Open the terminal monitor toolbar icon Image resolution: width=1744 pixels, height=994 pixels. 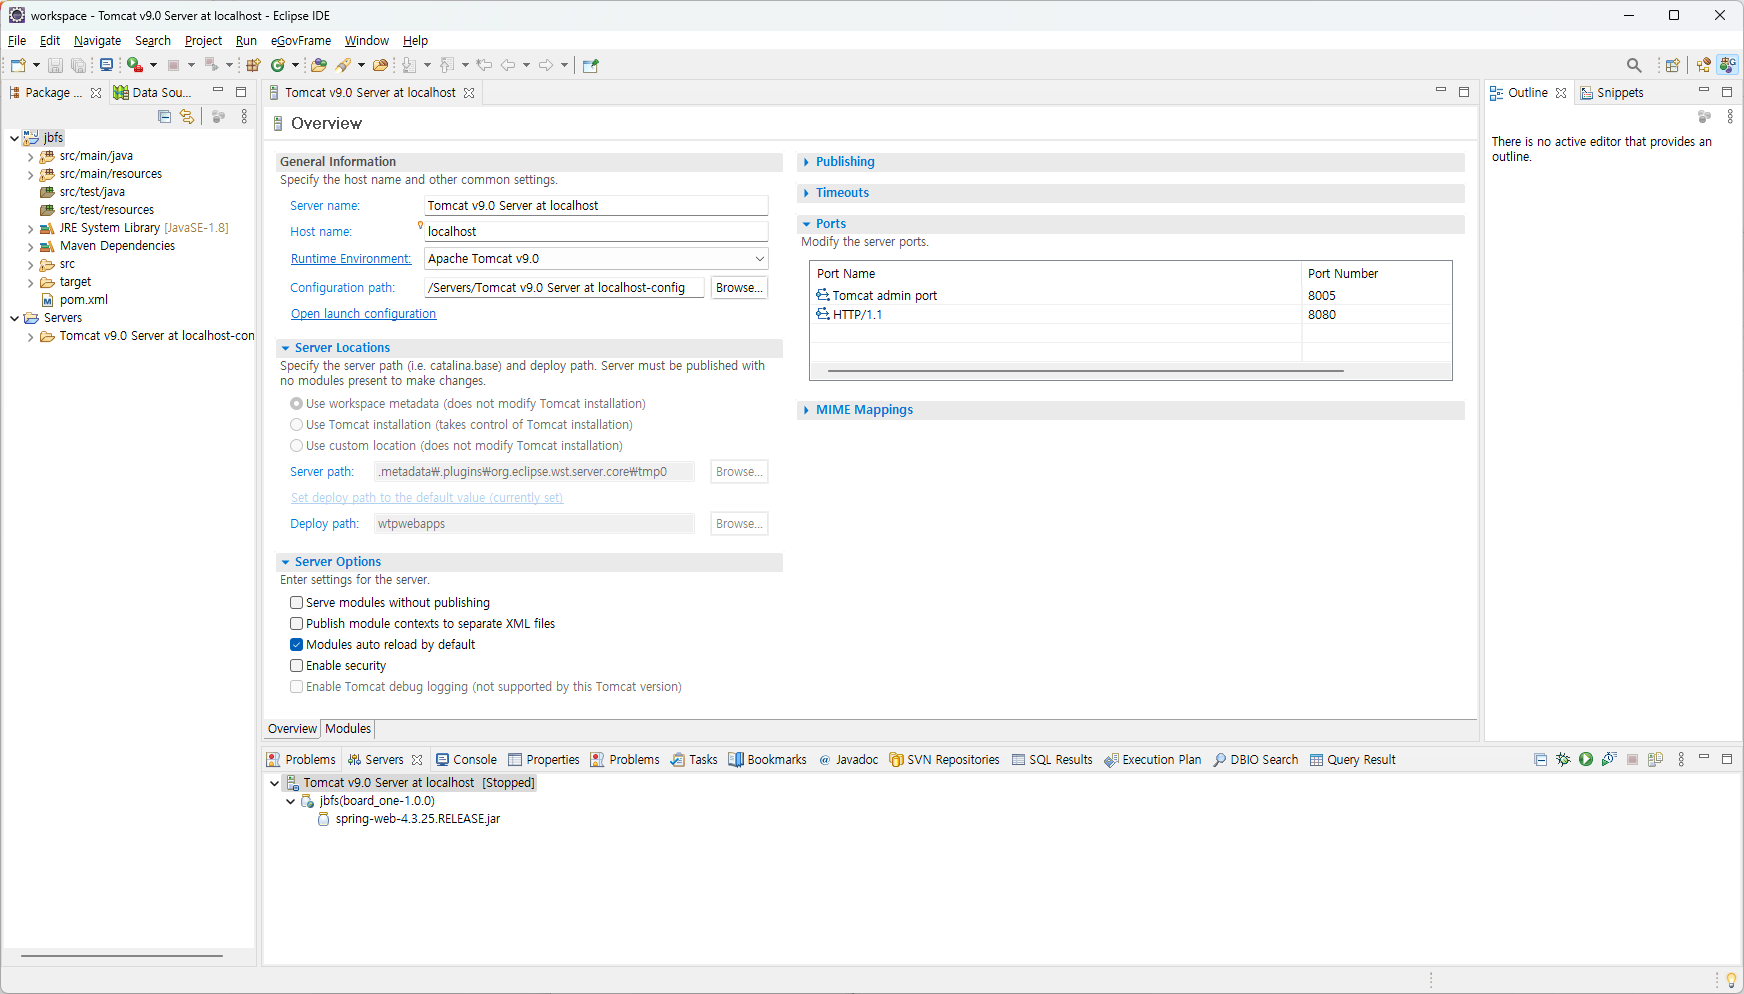pos(106,65)
